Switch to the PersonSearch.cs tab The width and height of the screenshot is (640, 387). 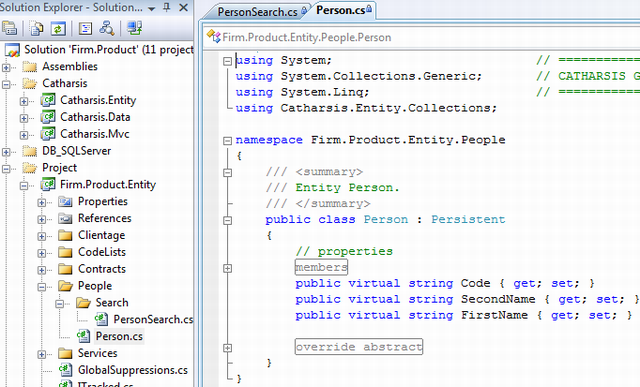[x=257, y=11]
